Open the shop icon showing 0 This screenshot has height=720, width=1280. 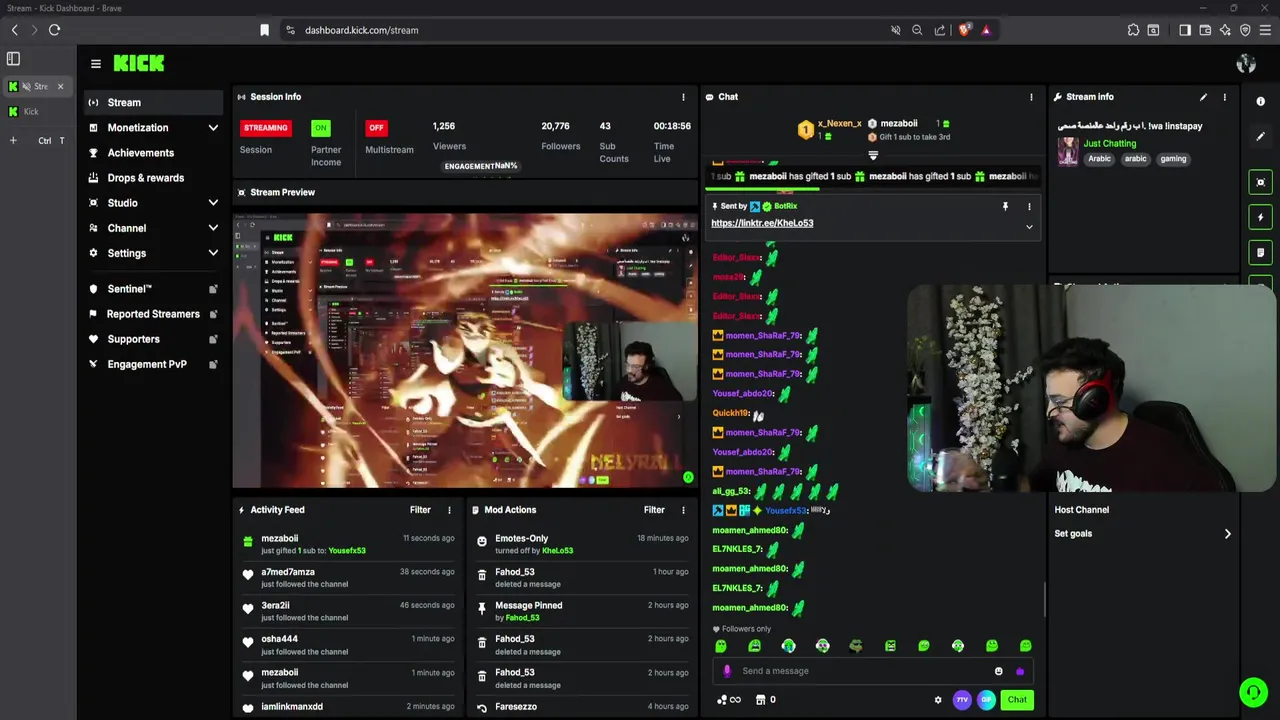tap(765, 700)
